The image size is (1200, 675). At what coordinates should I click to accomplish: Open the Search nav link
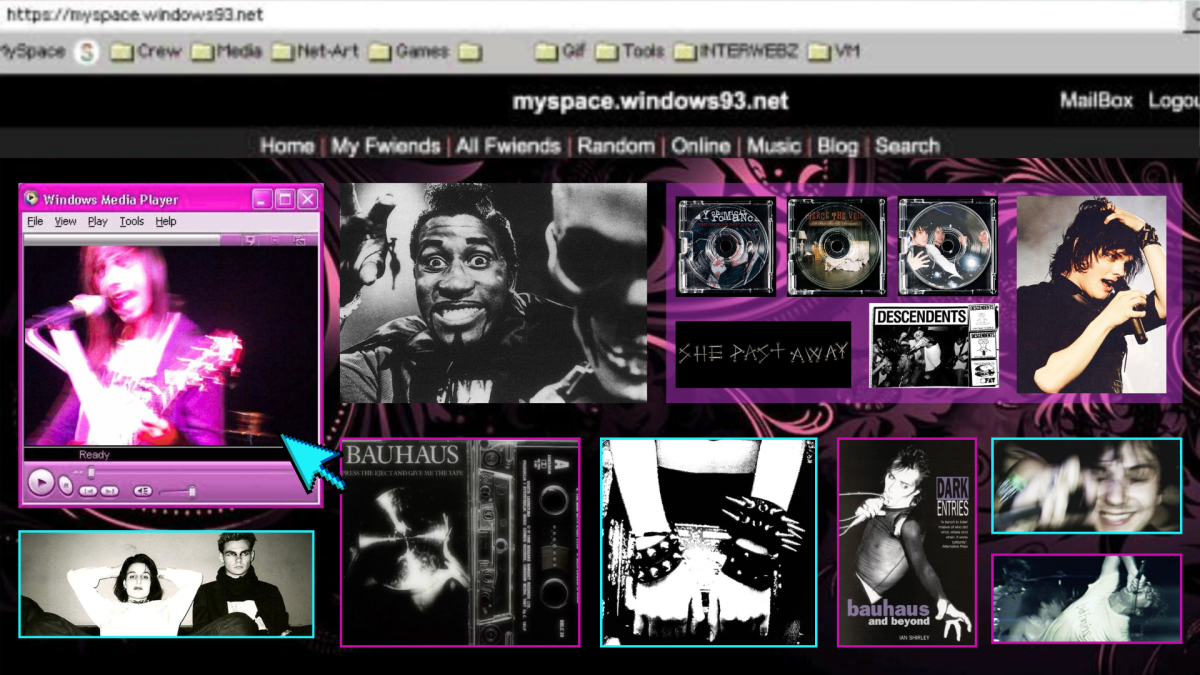[907, 146]
